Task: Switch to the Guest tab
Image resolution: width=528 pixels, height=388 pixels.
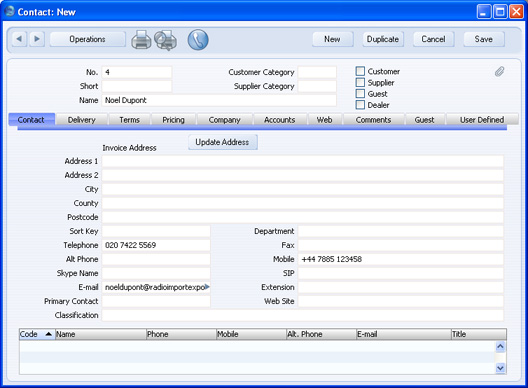Action: click(424, 120)
